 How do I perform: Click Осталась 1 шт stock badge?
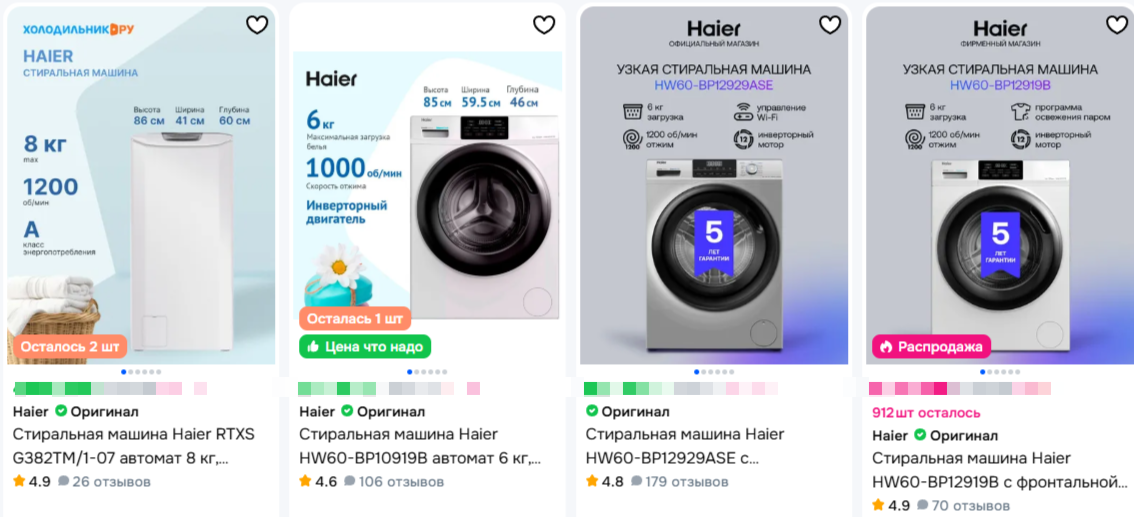pos(355,319)
